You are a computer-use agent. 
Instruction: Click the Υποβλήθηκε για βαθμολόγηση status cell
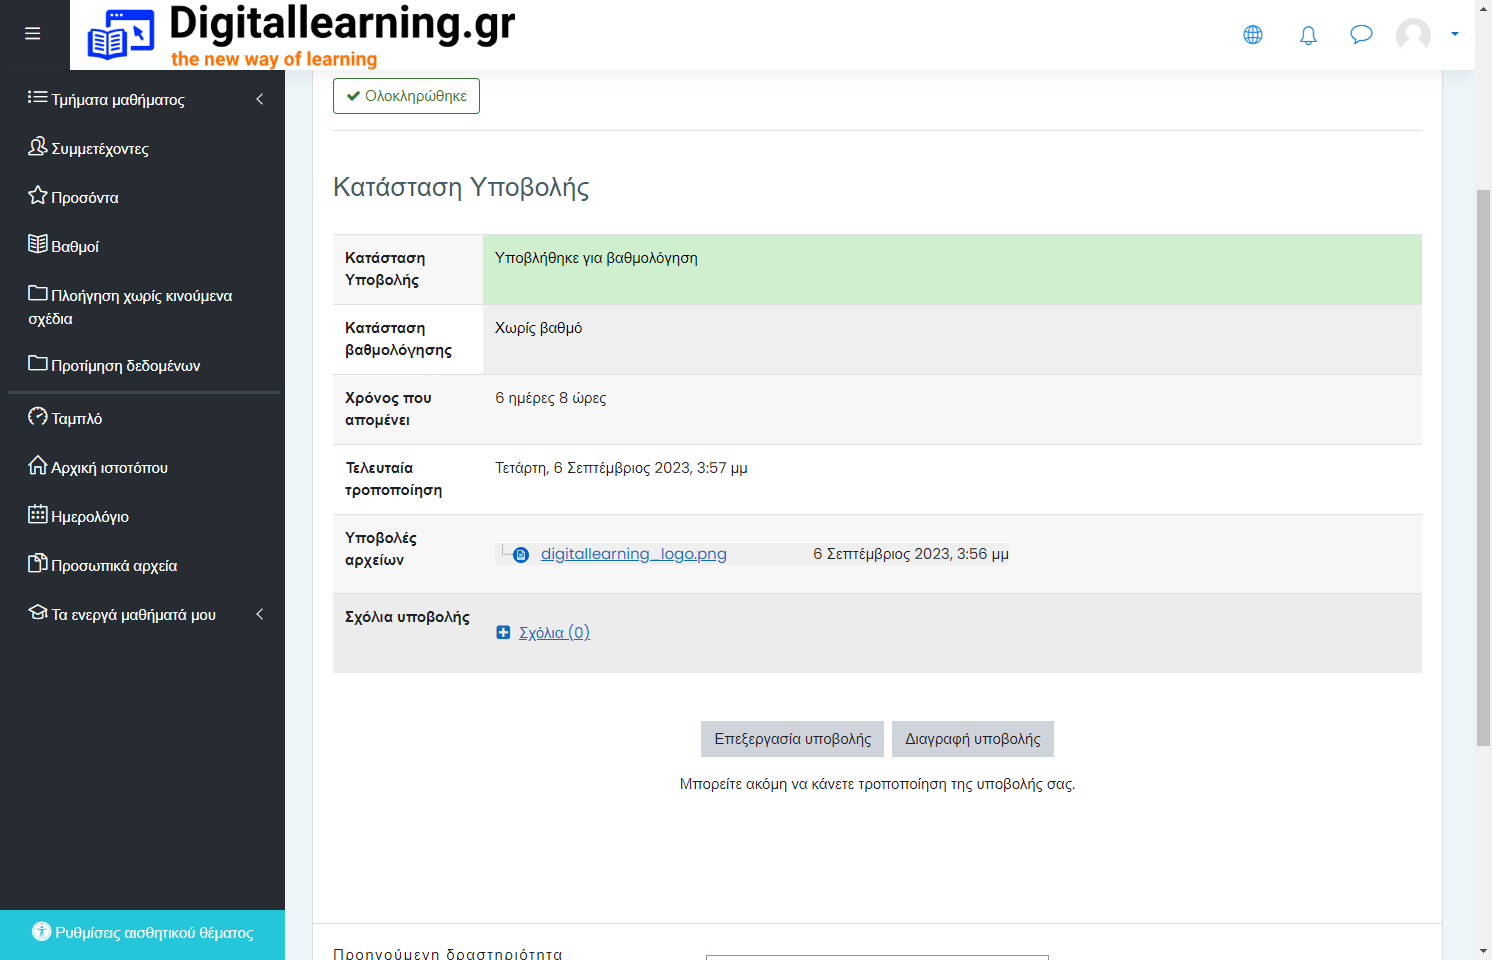point(952,269)
